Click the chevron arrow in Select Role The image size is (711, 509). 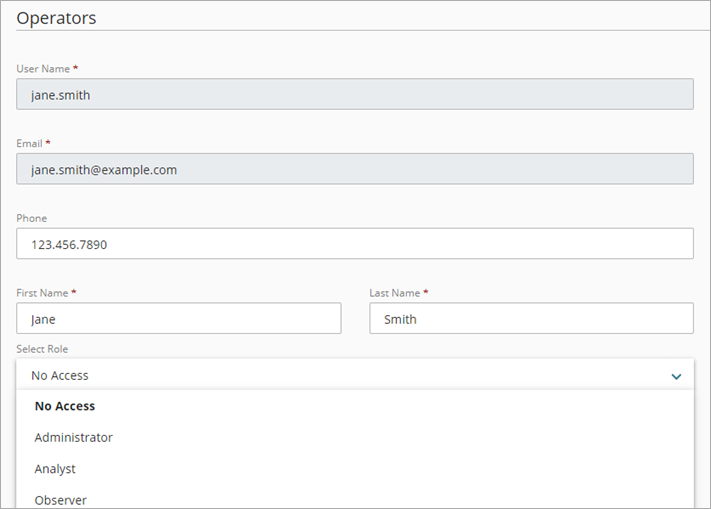(x=677, y=376)
